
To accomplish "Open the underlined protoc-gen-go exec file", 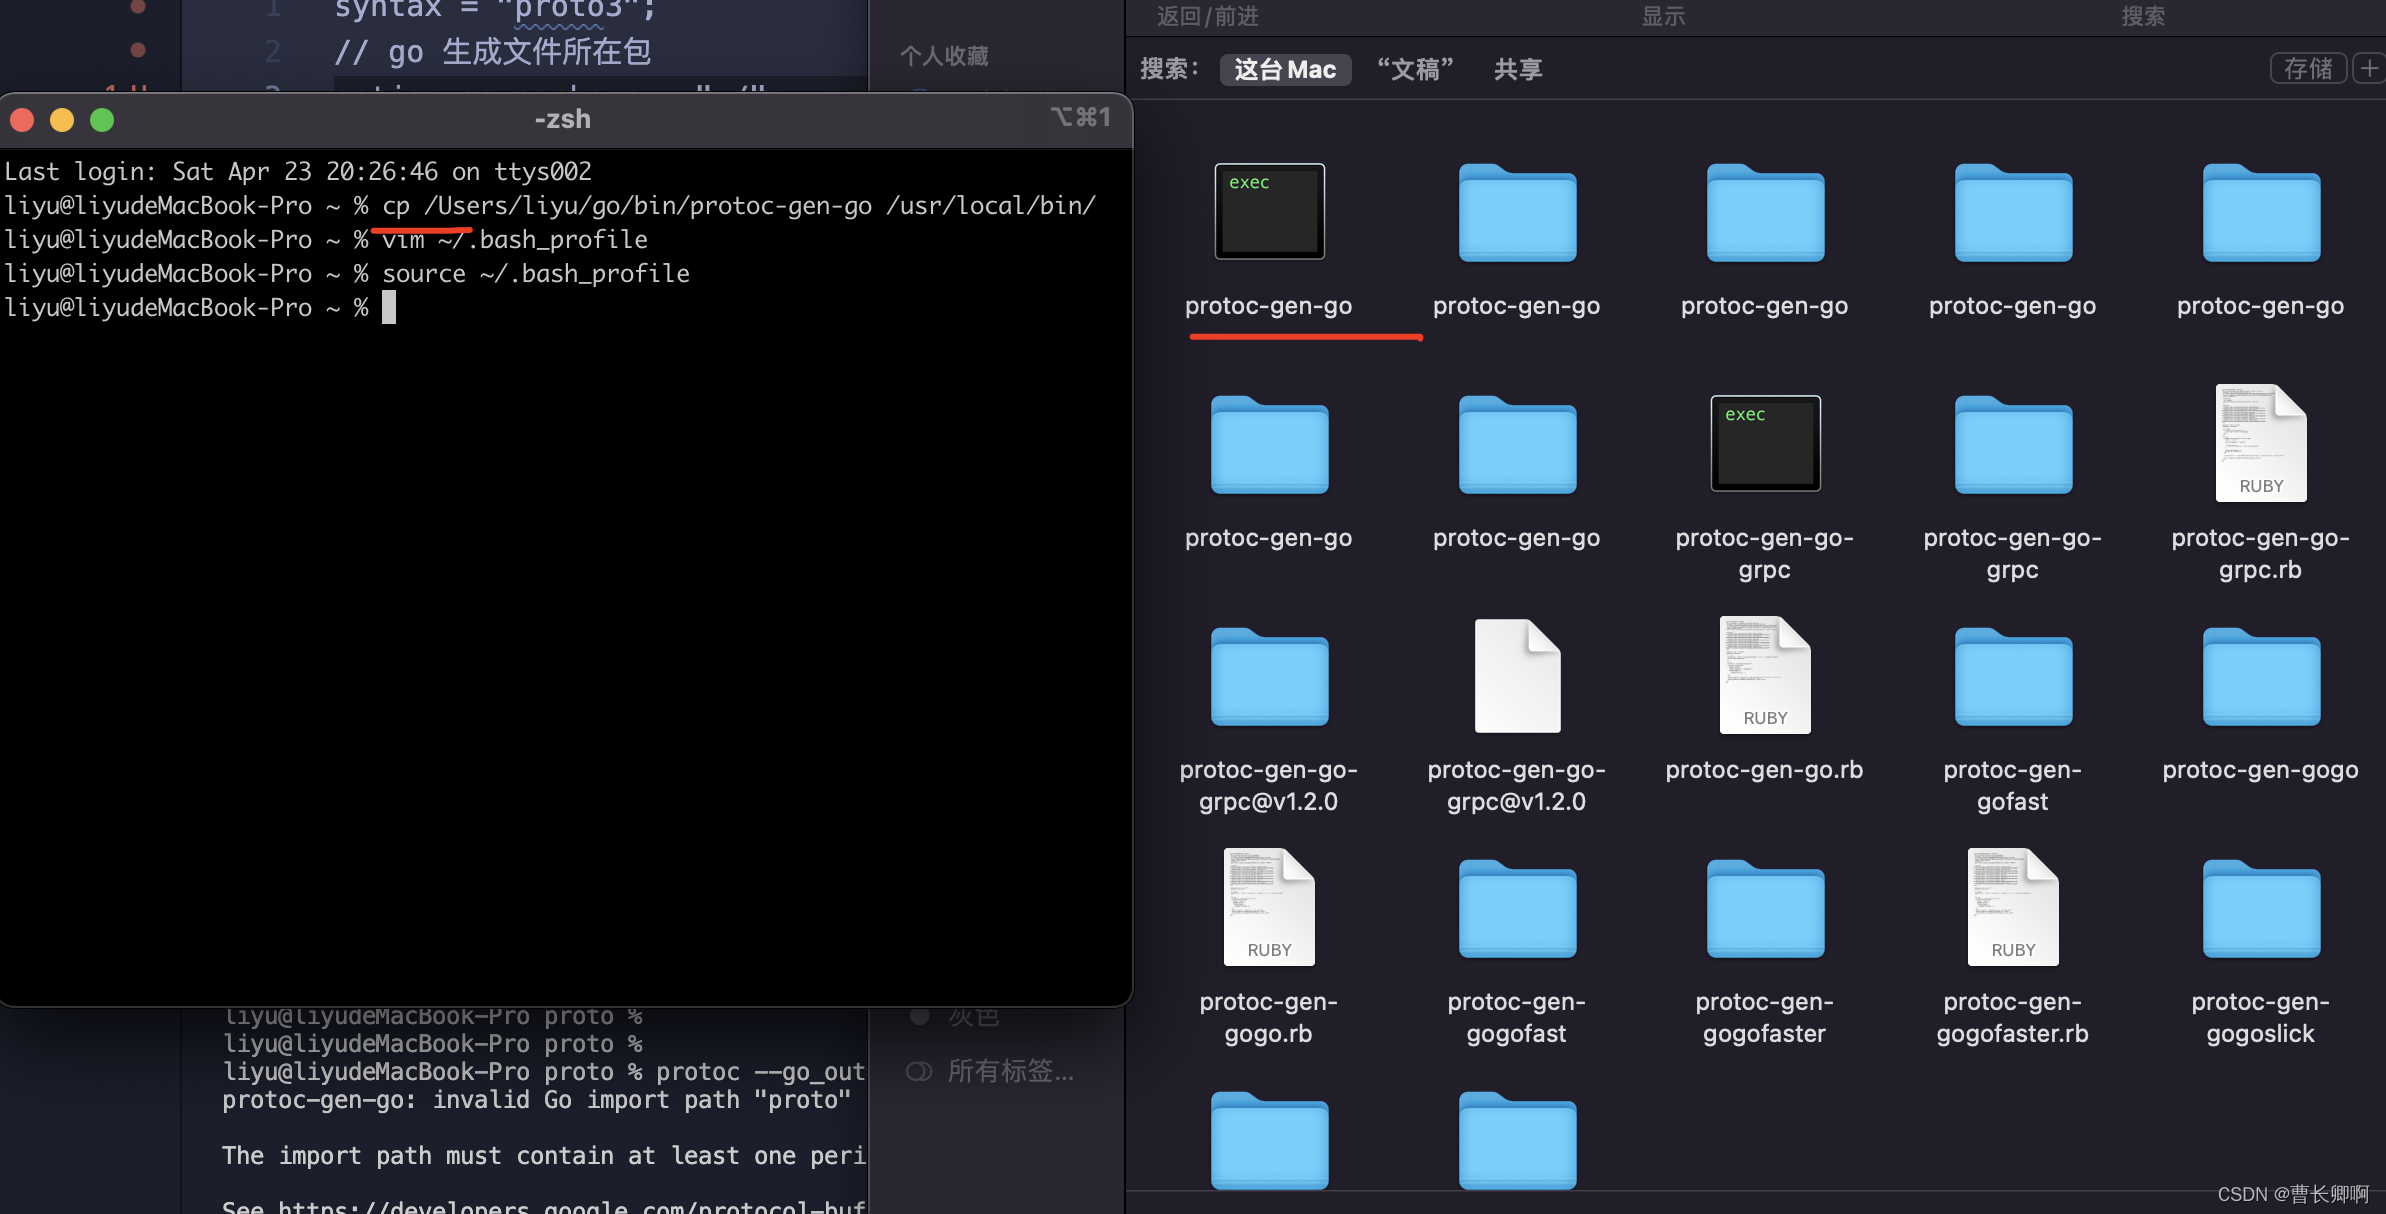I will (1269, 212).
